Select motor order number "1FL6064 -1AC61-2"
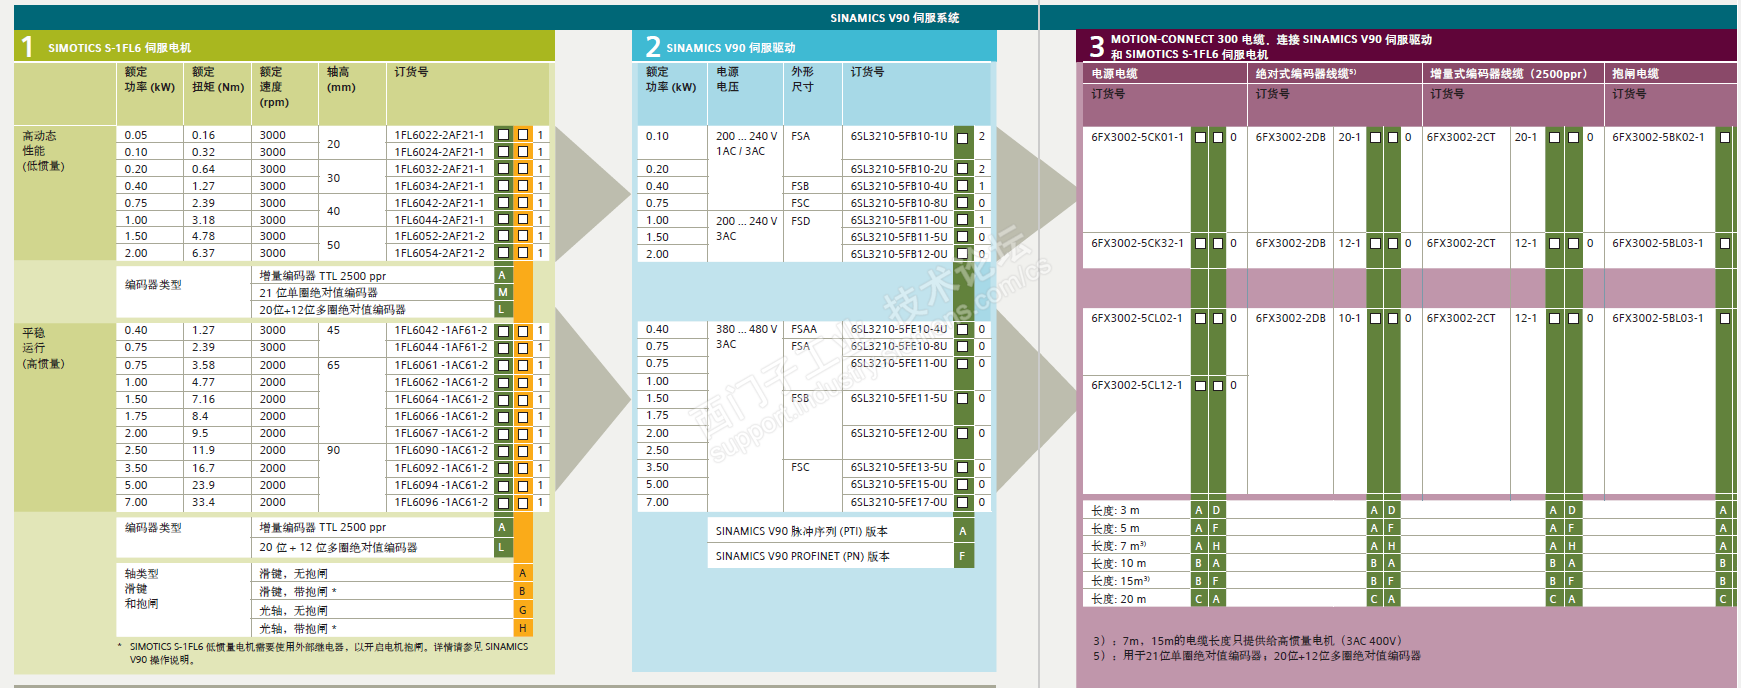The width and height of the screenshot is (1741, 688). 441,399
